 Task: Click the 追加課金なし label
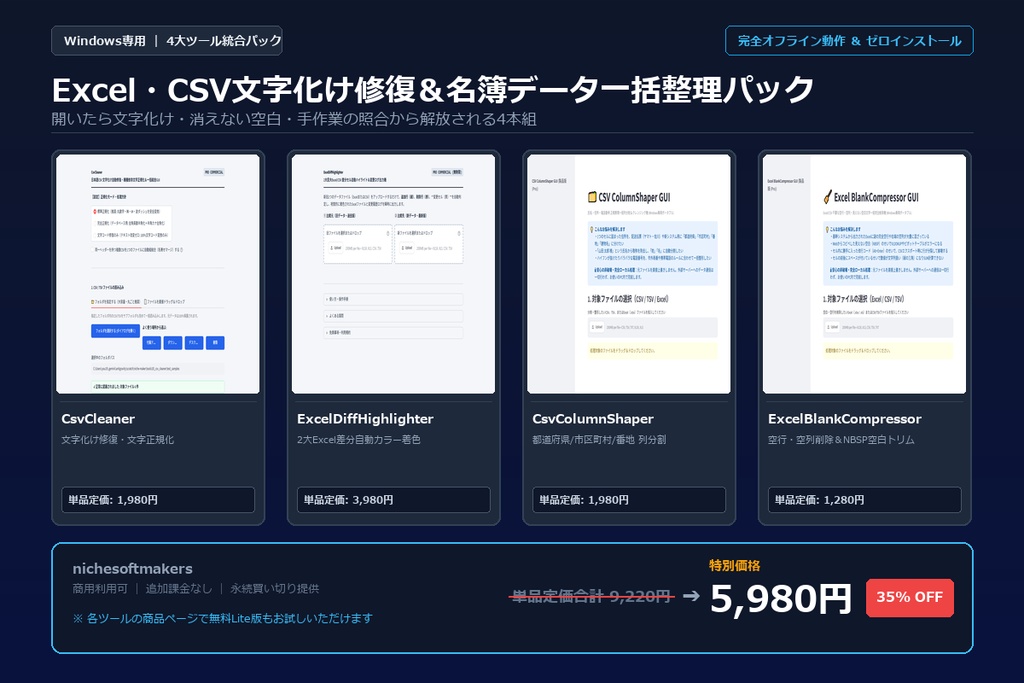(179, 588)
